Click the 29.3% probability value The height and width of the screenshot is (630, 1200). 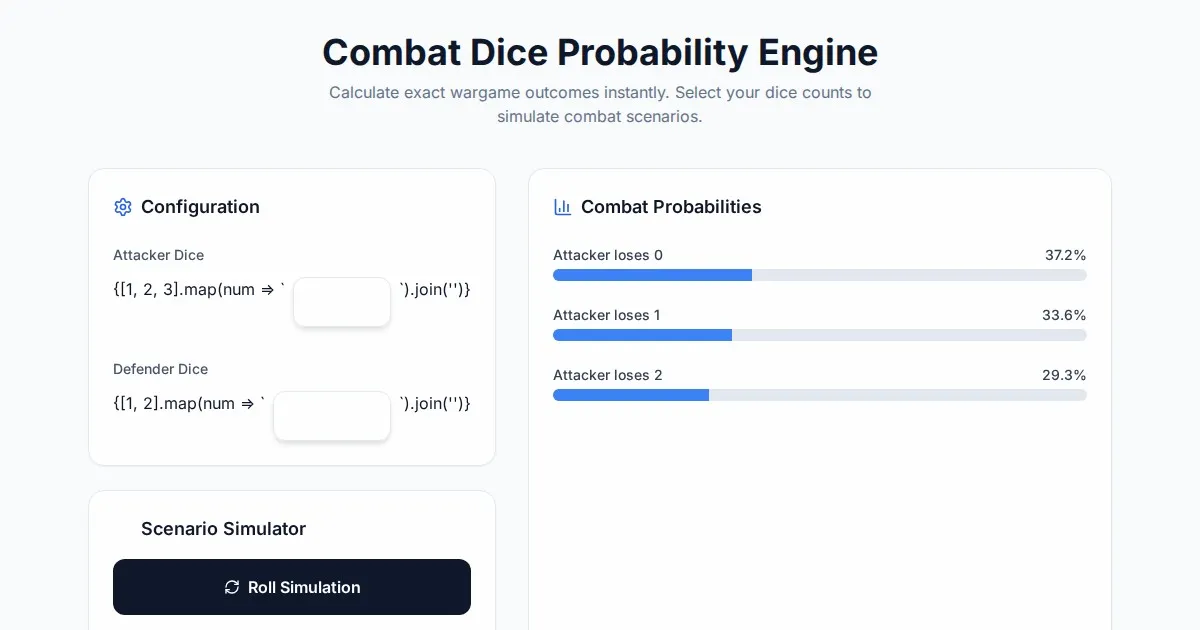pyautogui.click(x=1064, y=375)
